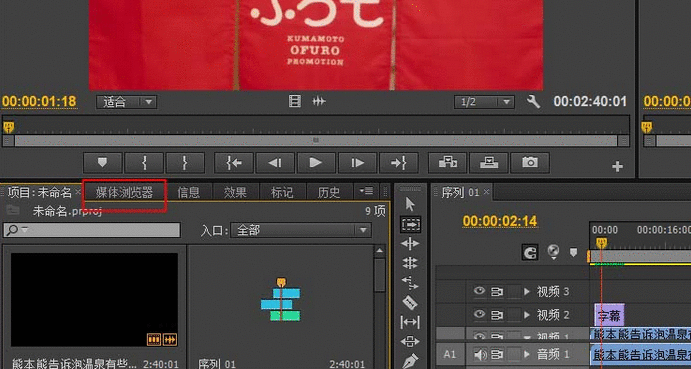Open the search filter magnifier dropdown
691x369 pixels.
[18, 230]
